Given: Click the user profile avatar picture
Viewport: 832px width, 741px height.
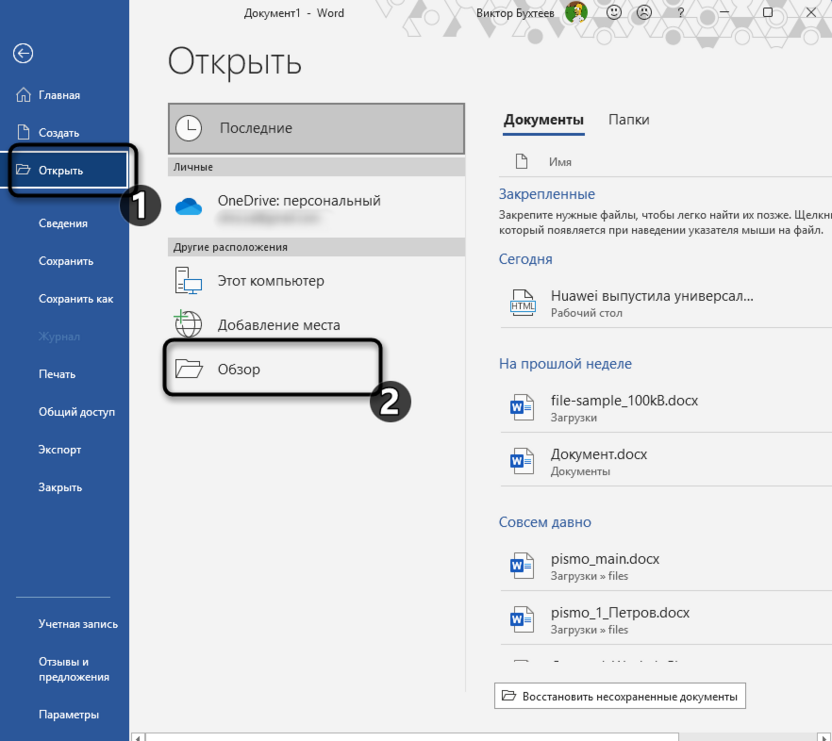Looking at the screenshot, I should (576, 12).
